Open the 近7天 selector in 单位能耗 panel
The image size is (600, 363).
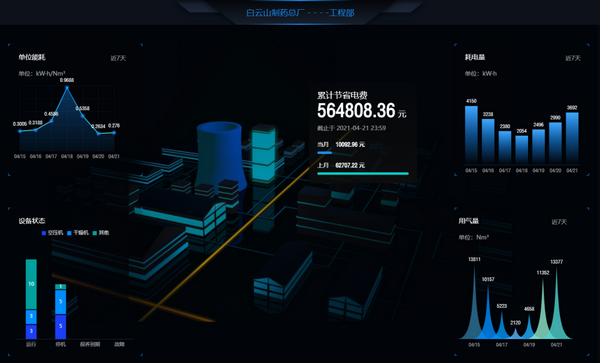[x=118, y=58]
